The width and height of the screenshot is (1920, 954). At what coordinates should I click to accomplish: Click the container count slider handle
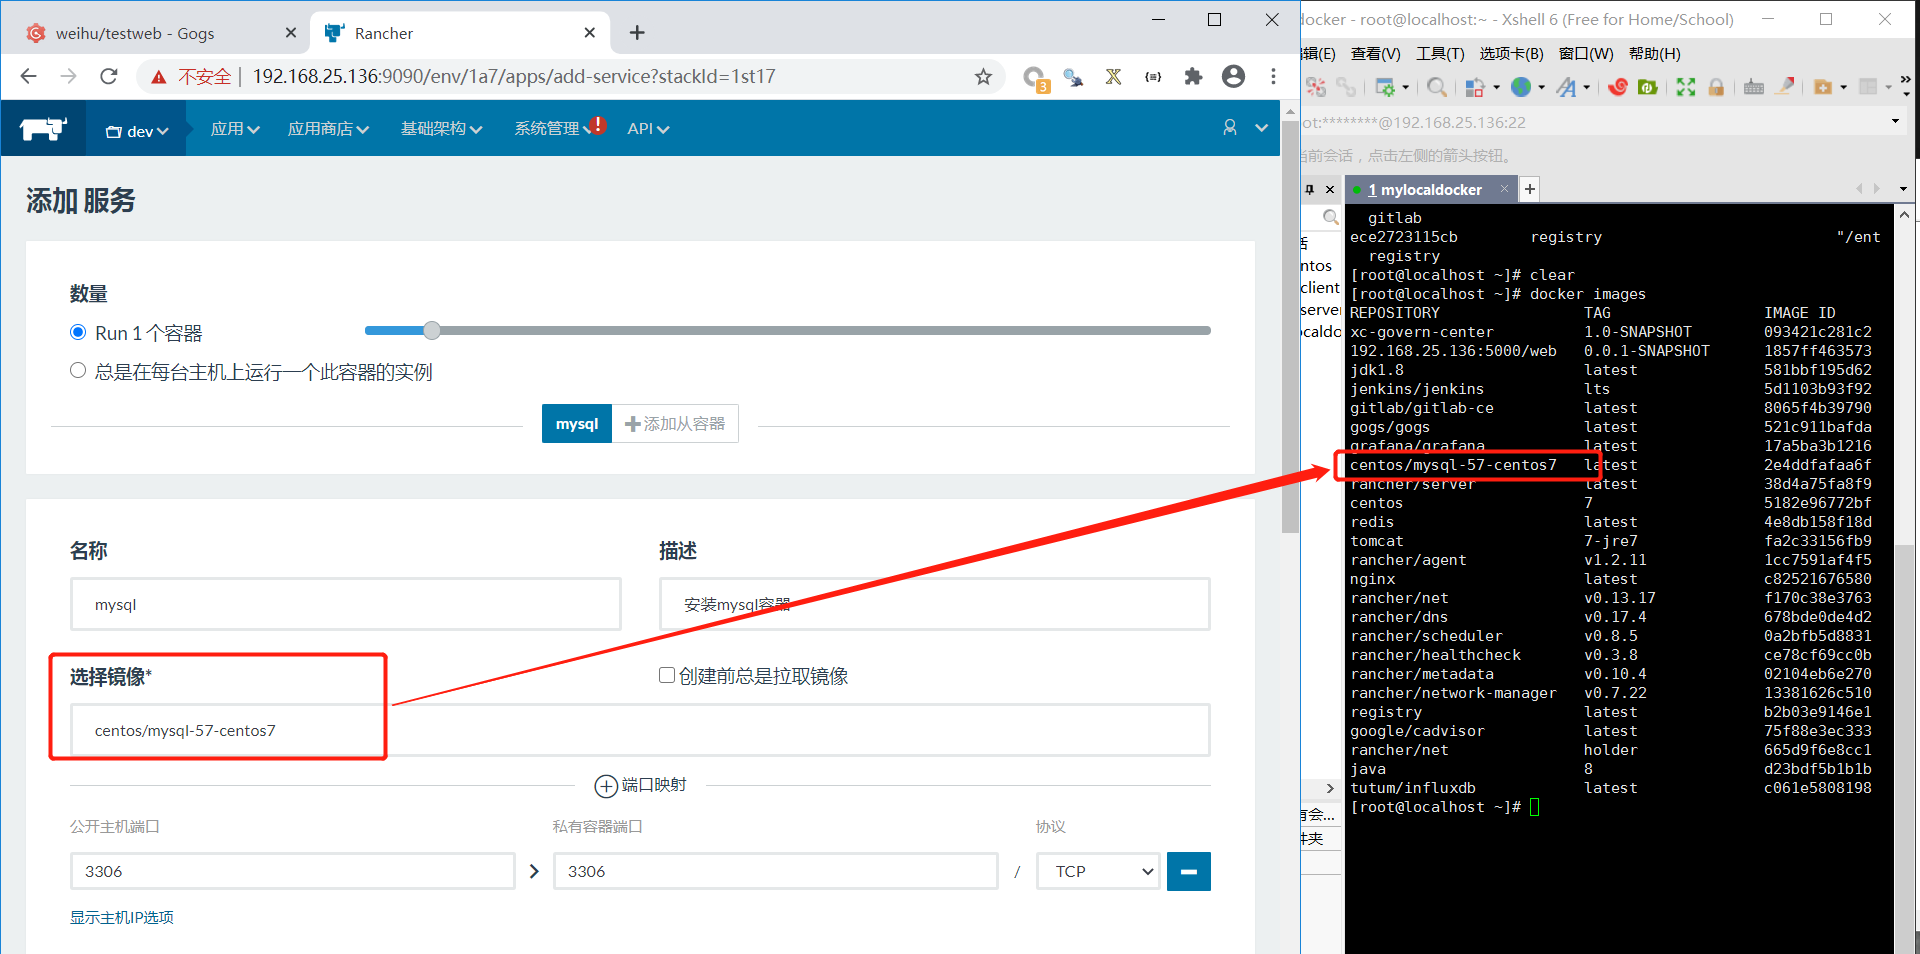[x=432, y=330]
